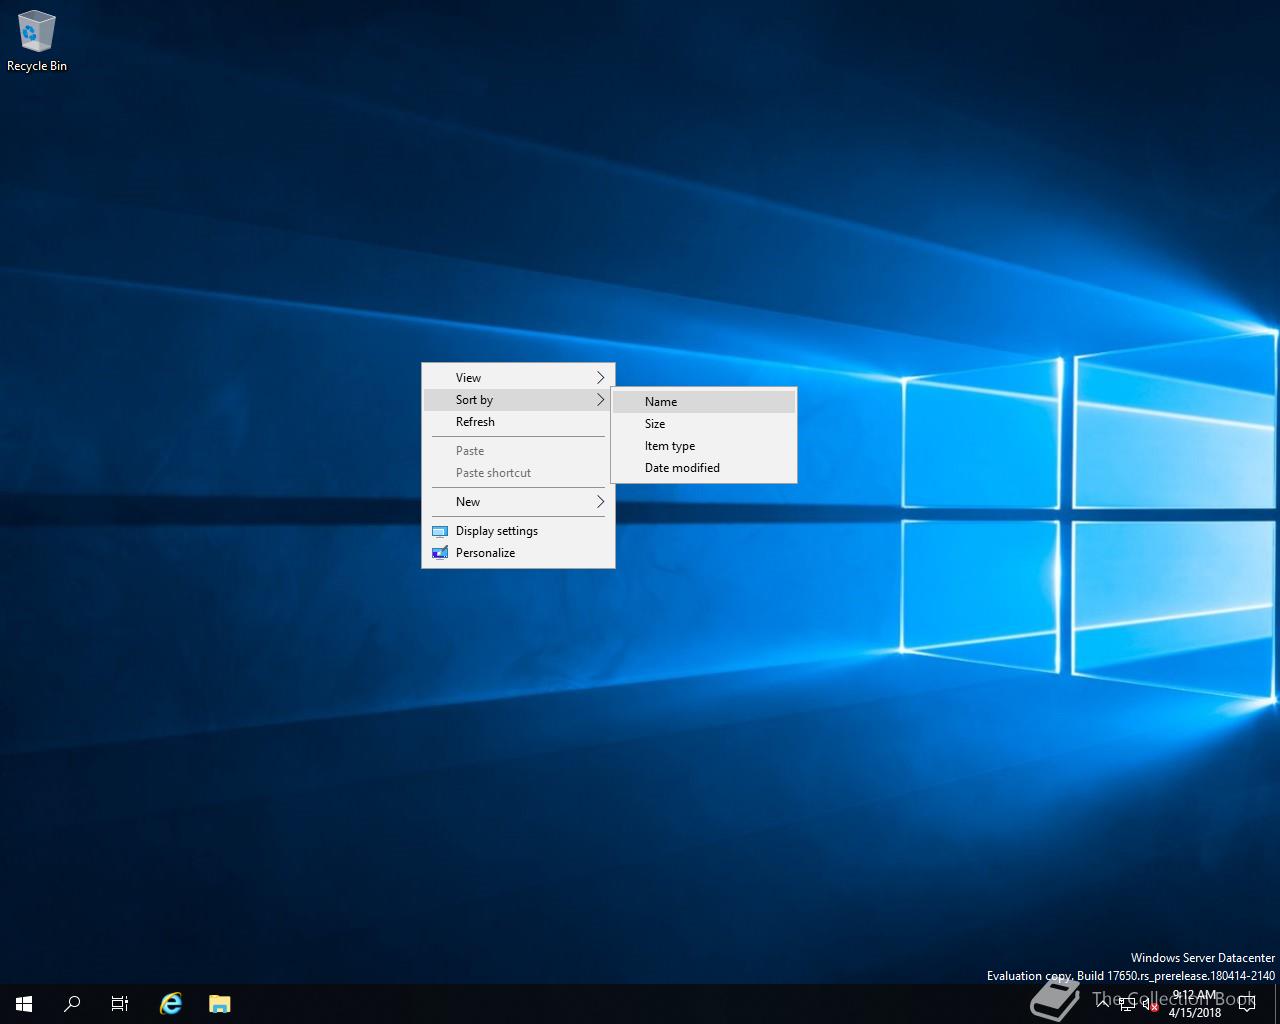Image resolution: width=1280 pixels, height=1024 pixels.
Task: Open Display settings from the context menu
Action: point(518,531)
